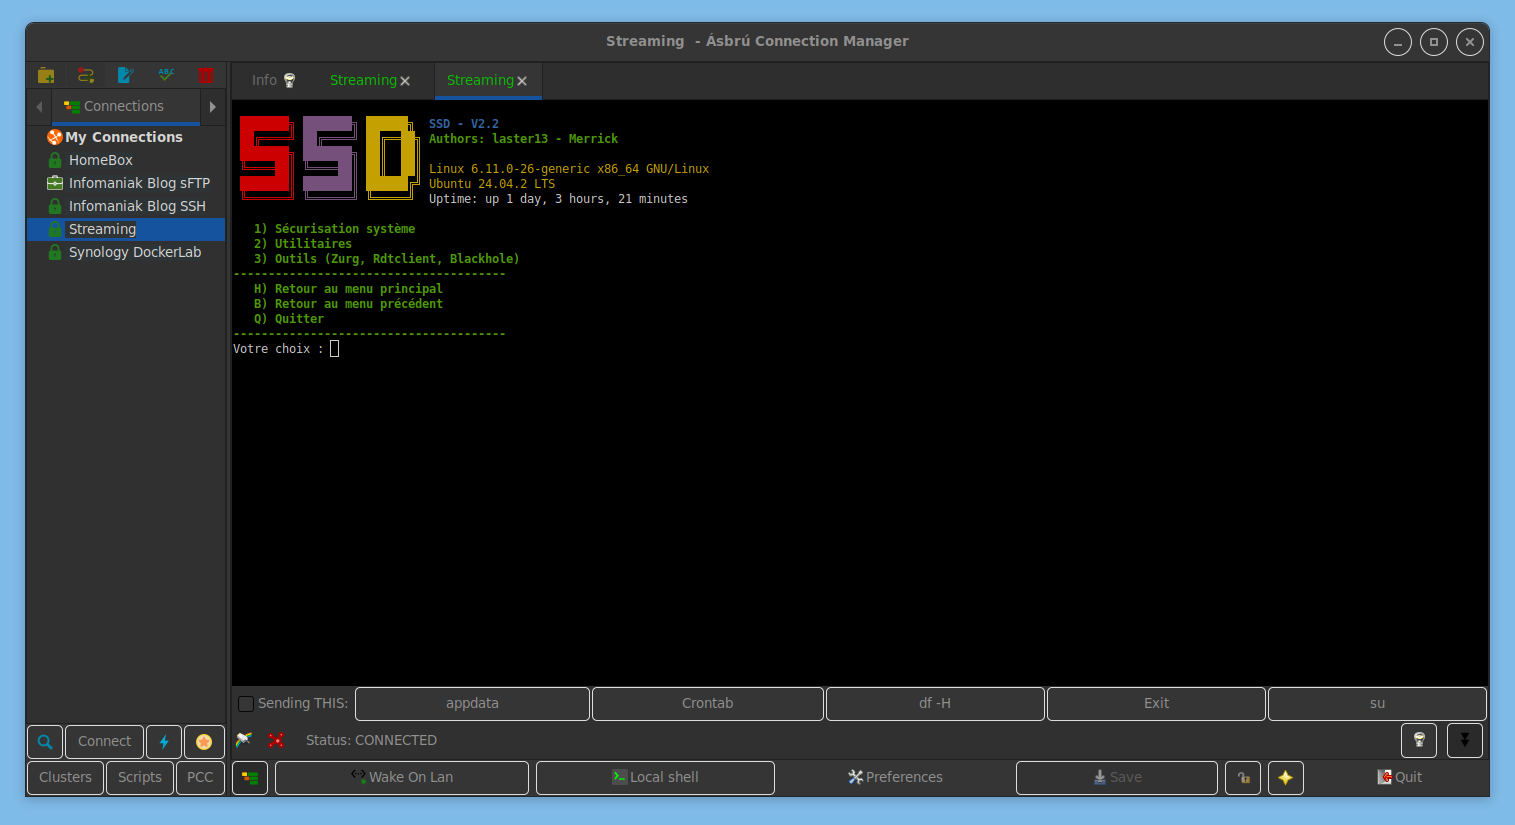Screen dimensions: 1515x825
Task: Go to next sidebar tab arrow
Action: [212, 106]
